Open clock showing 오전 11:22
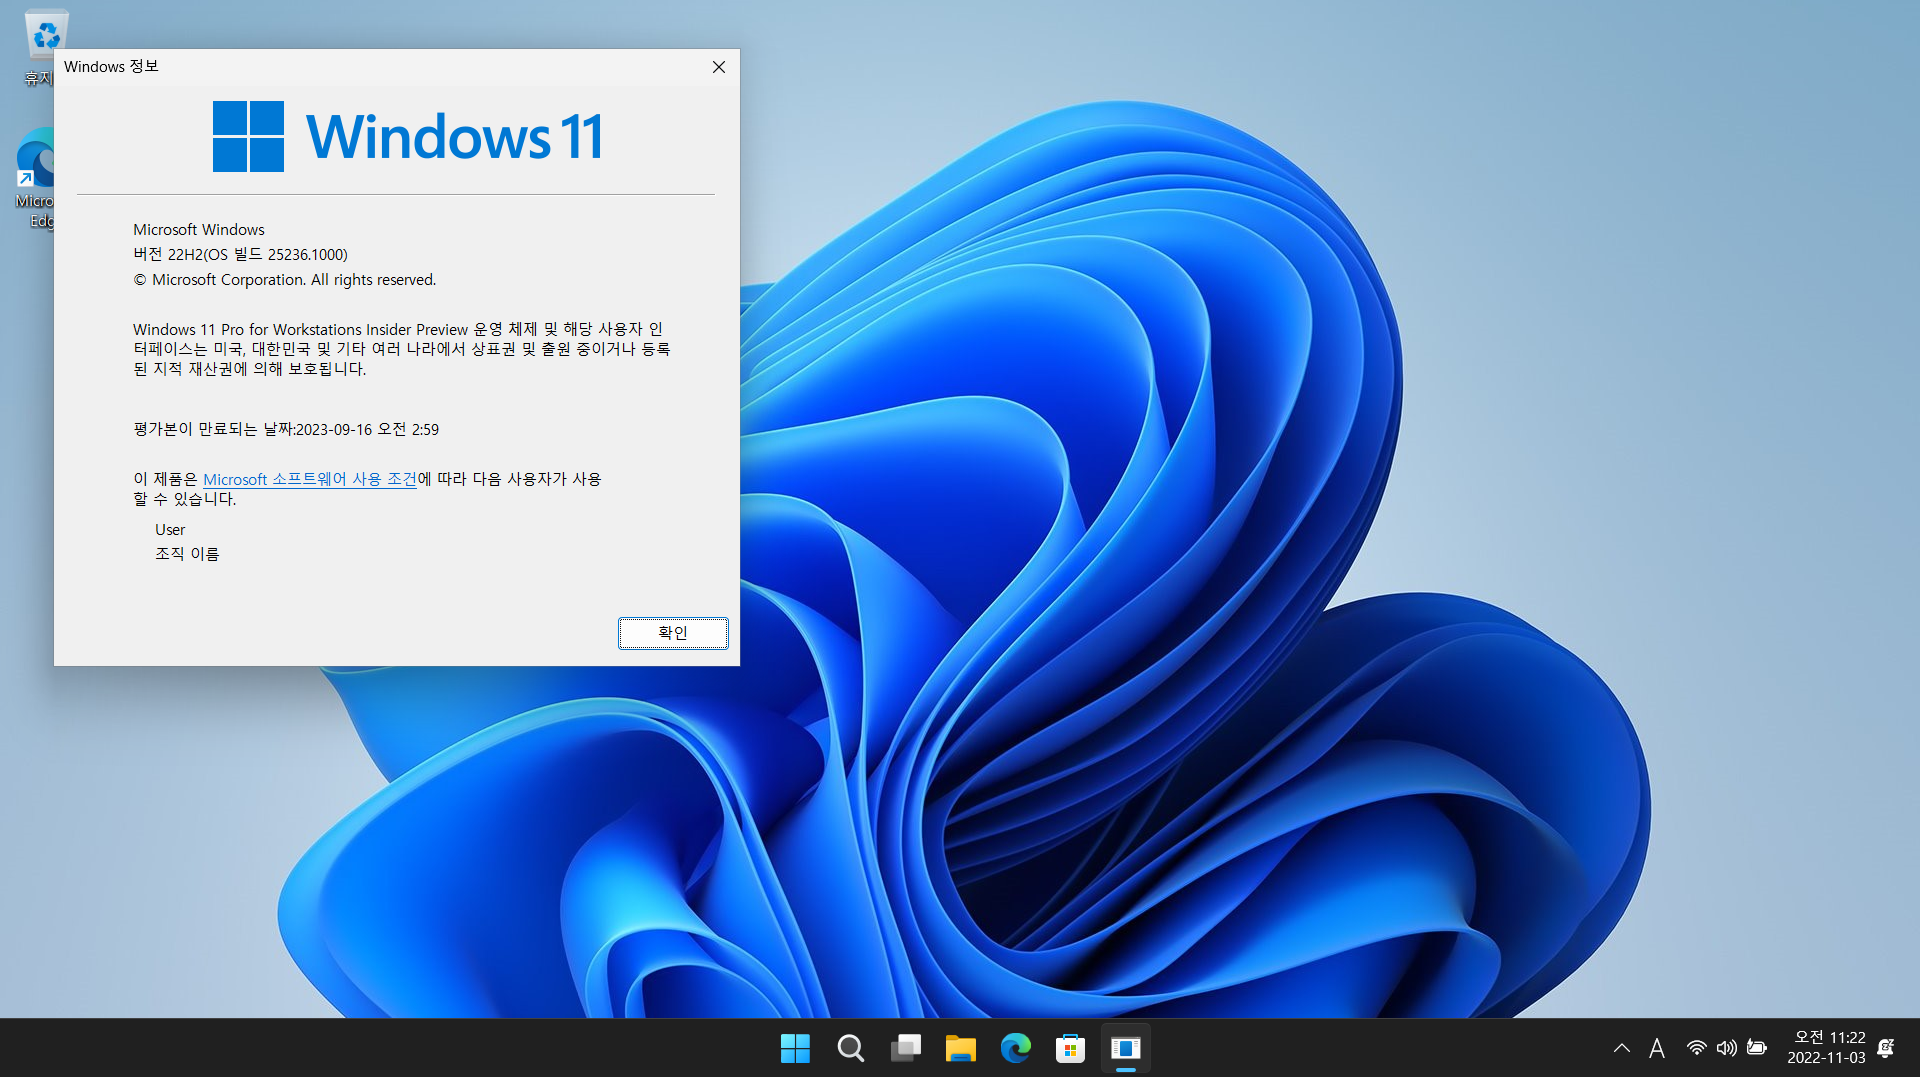The image size is (1920, 1077). [1826, 1047]
